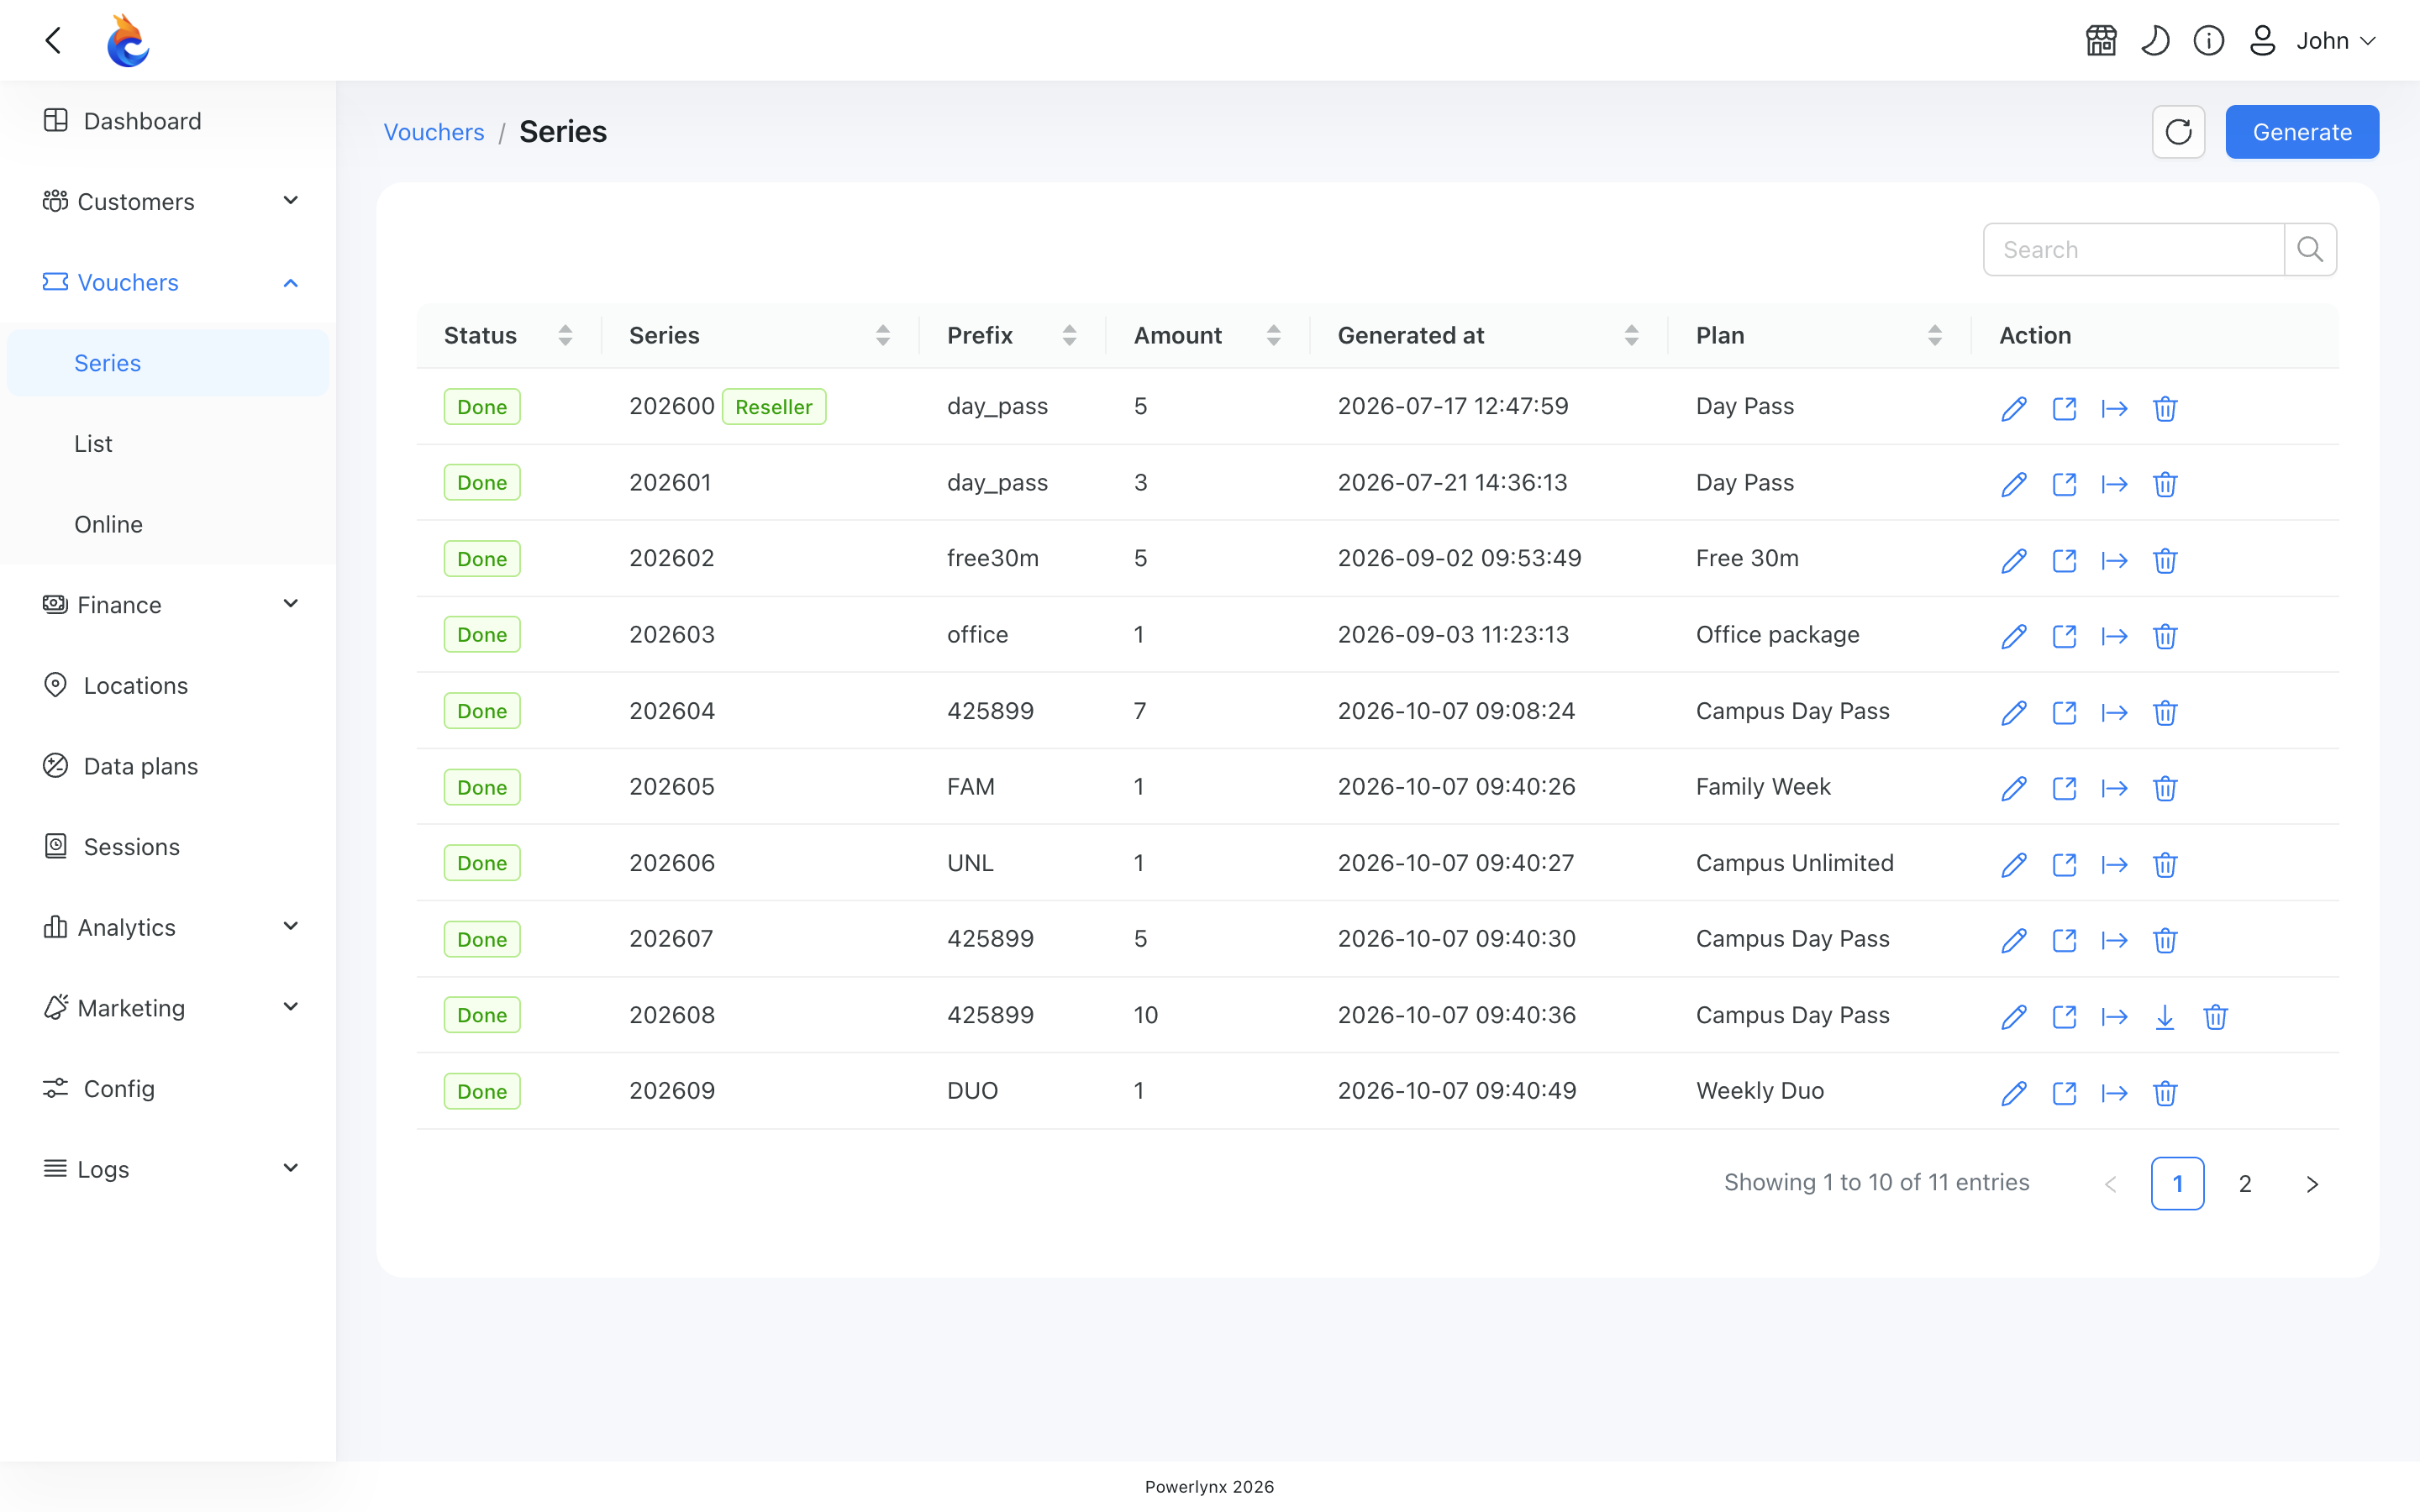Click the Generate button
Image resolution: width=2420 pixels, height=1512 pixels.
point(2302,132)
